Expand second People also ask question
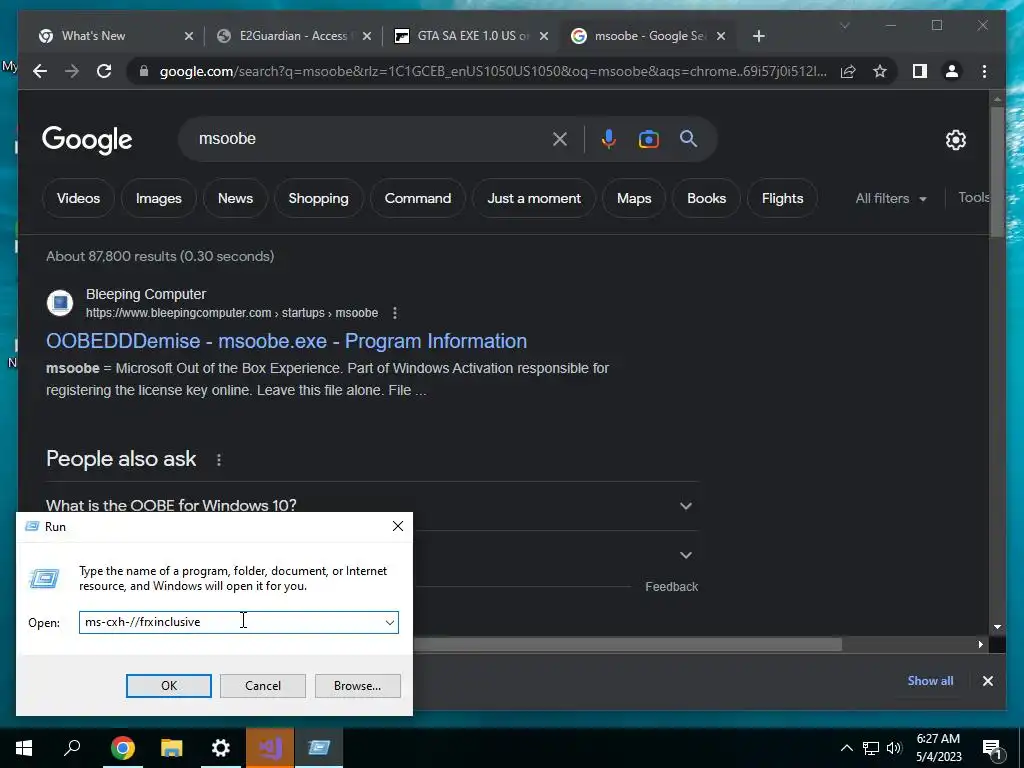 click(x=686, y=555)
